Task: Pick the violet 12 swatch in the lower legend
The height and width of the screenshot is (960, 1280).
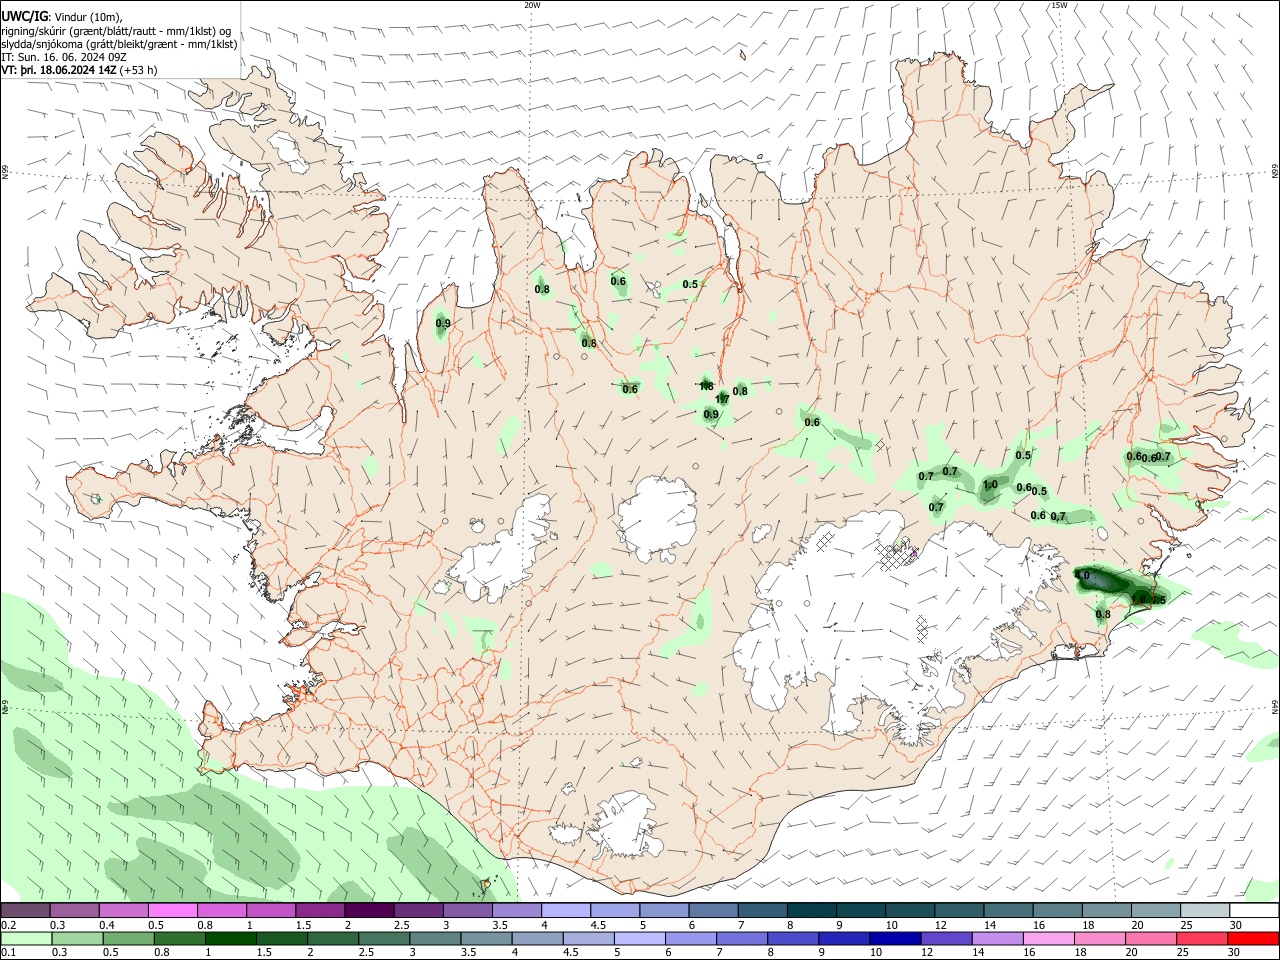Action: pyautogui.click(x=946, y=939)
